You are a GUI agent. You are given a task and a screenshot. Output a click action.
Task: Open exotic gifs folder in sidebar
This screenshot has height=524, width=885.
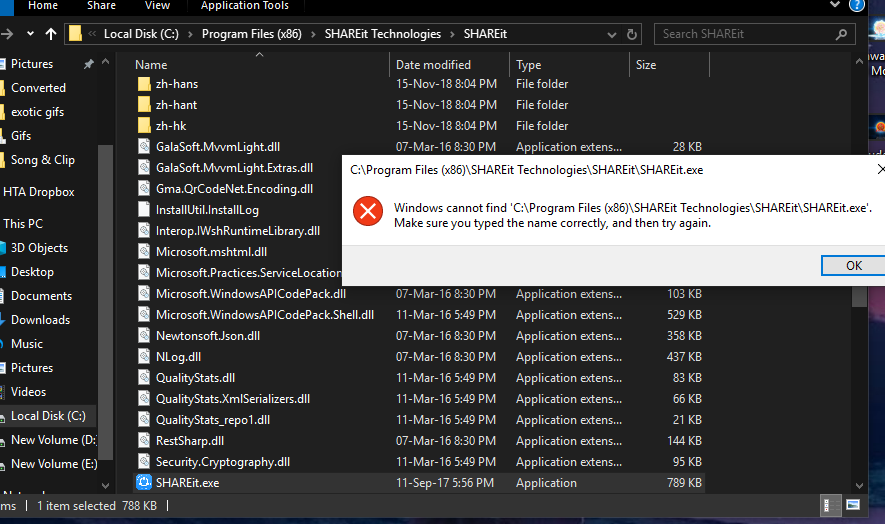(37, 112)
